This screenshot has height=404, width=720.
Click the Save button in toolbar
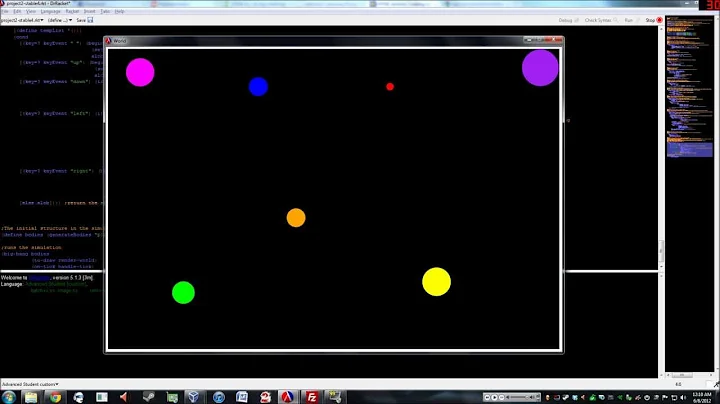coord(84,20)
